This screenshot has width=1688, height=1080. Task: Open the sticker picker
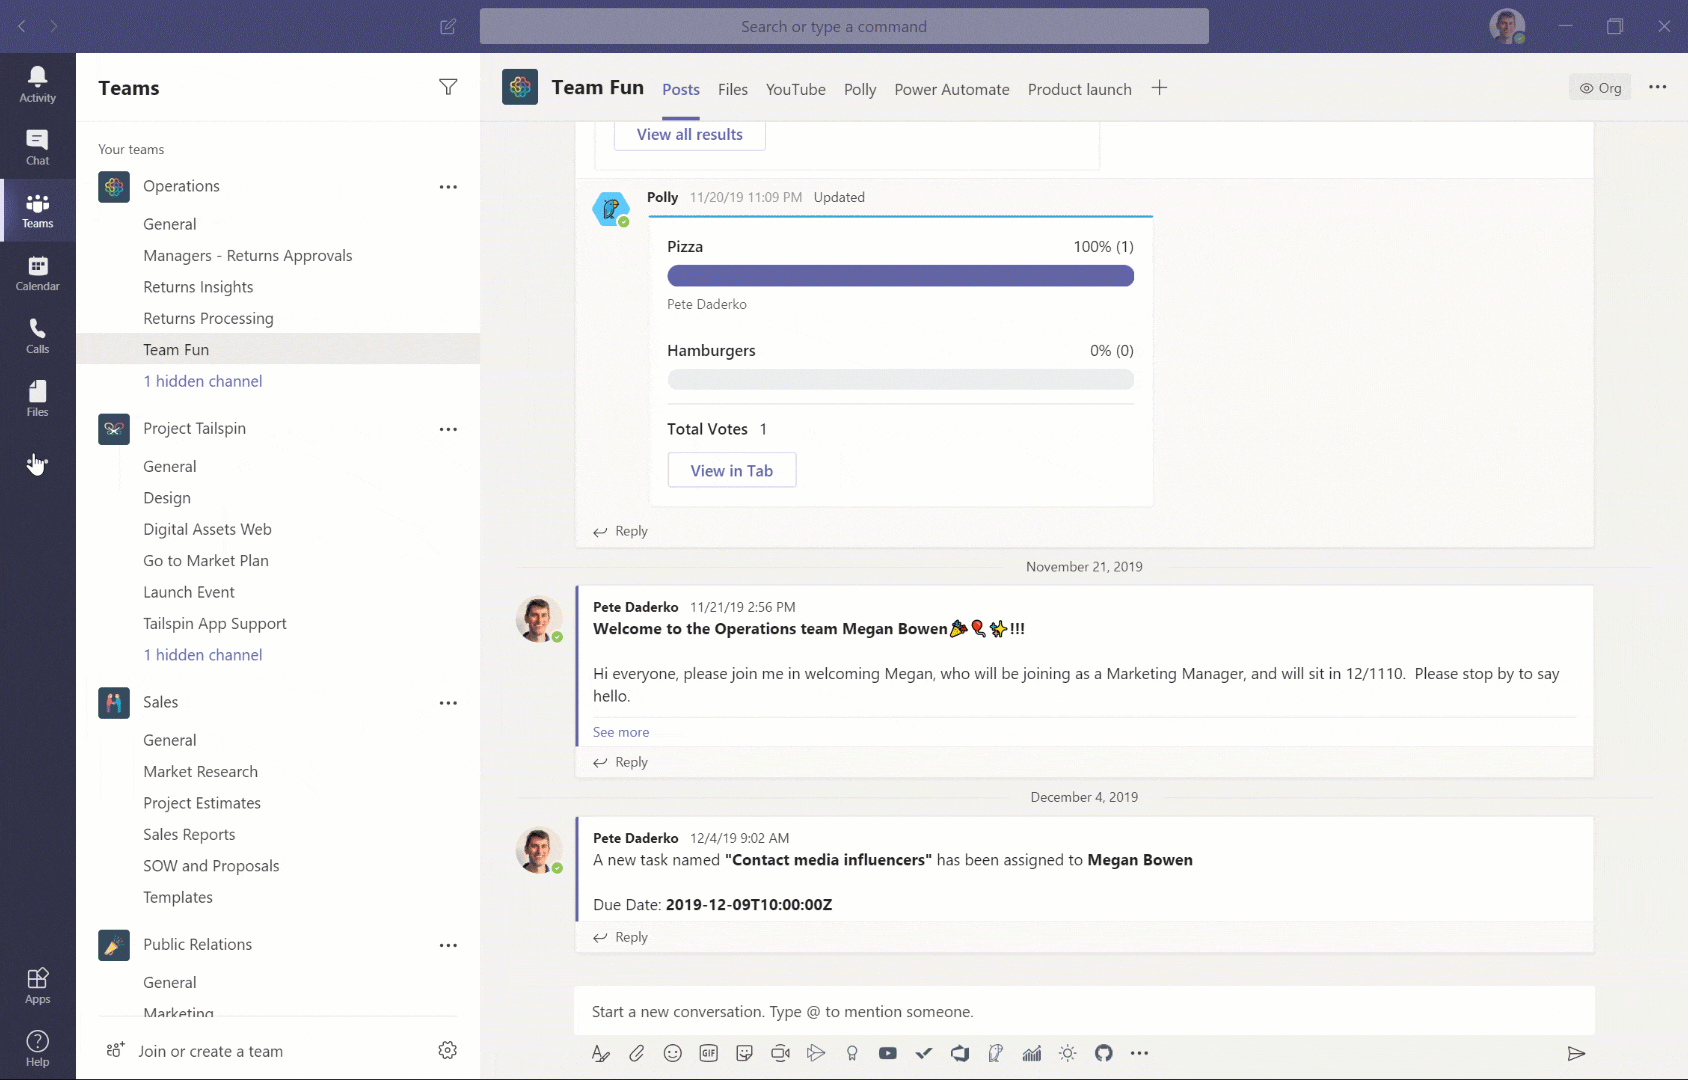[x=744, y=1053]
